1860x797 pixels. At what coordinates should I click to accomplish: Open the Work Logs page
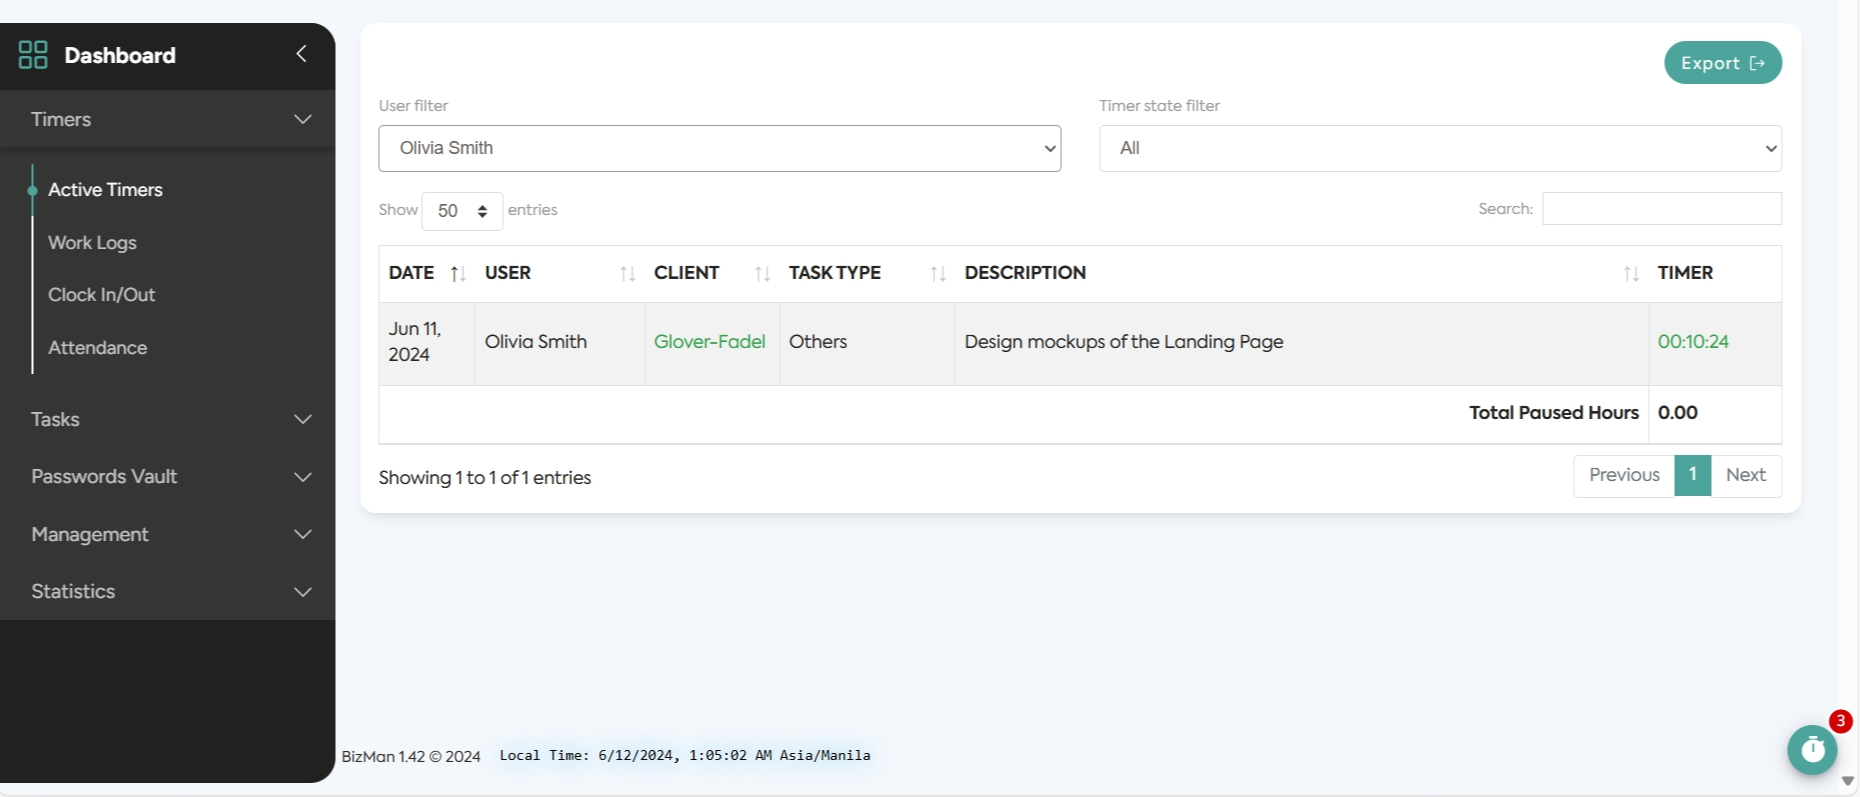pos(92,243)
